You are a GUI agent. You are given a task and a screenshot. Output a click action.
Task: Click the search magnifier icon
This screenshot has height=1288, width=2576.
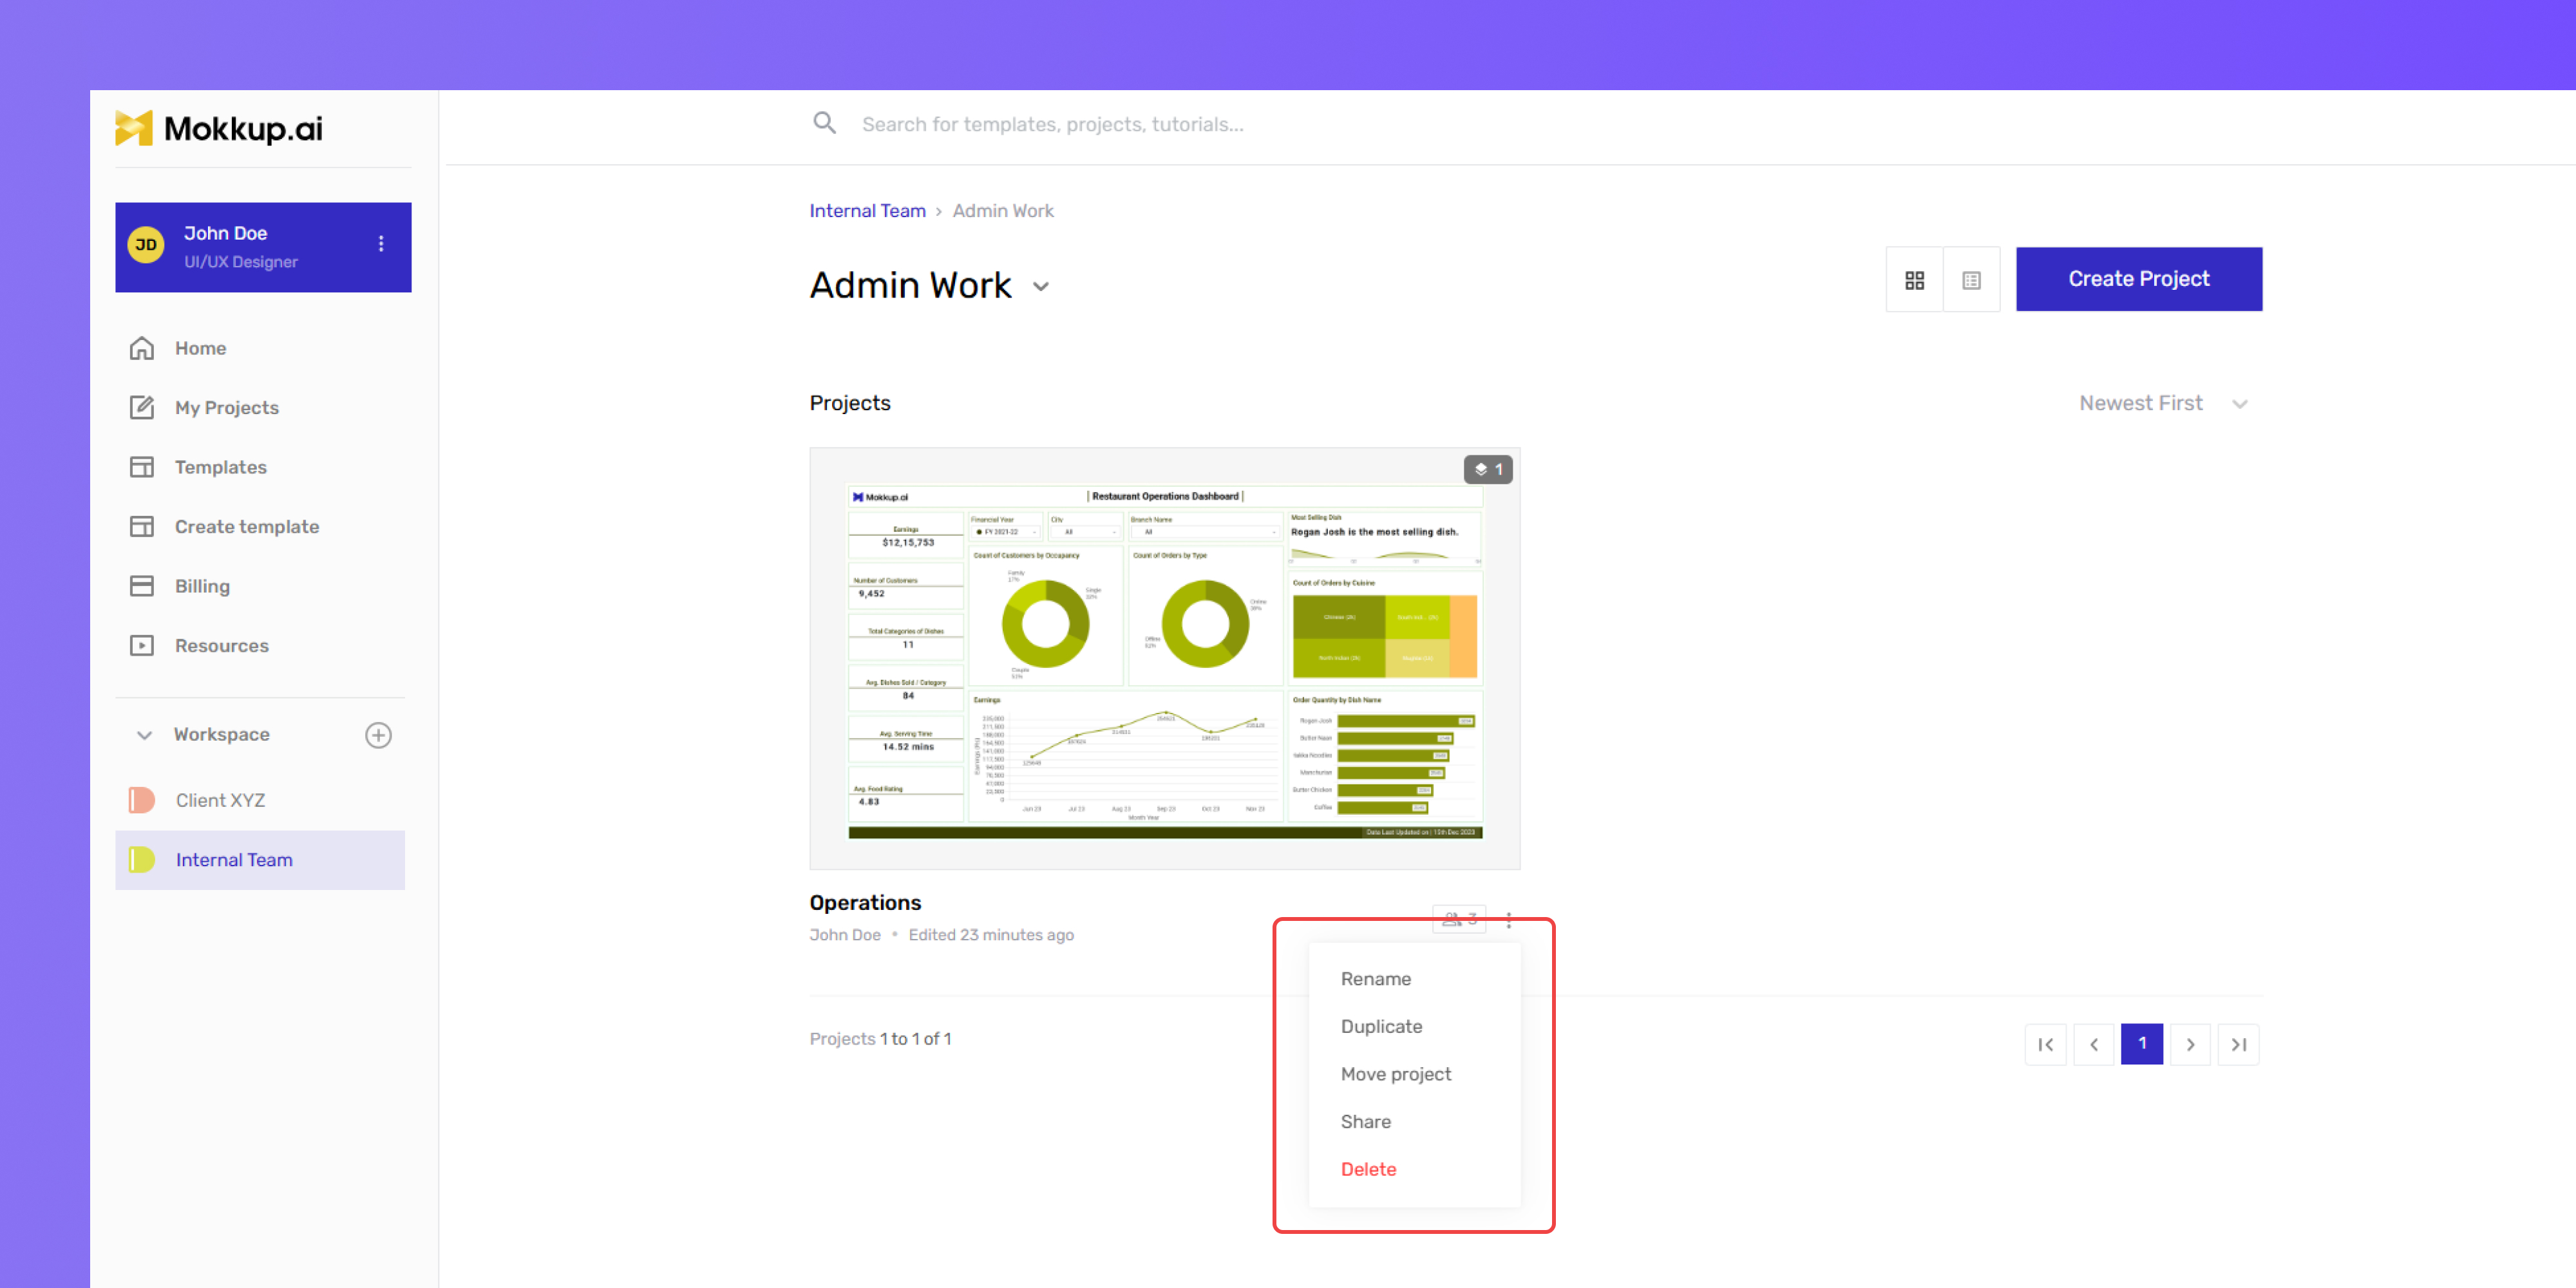(x=824, y=124)
